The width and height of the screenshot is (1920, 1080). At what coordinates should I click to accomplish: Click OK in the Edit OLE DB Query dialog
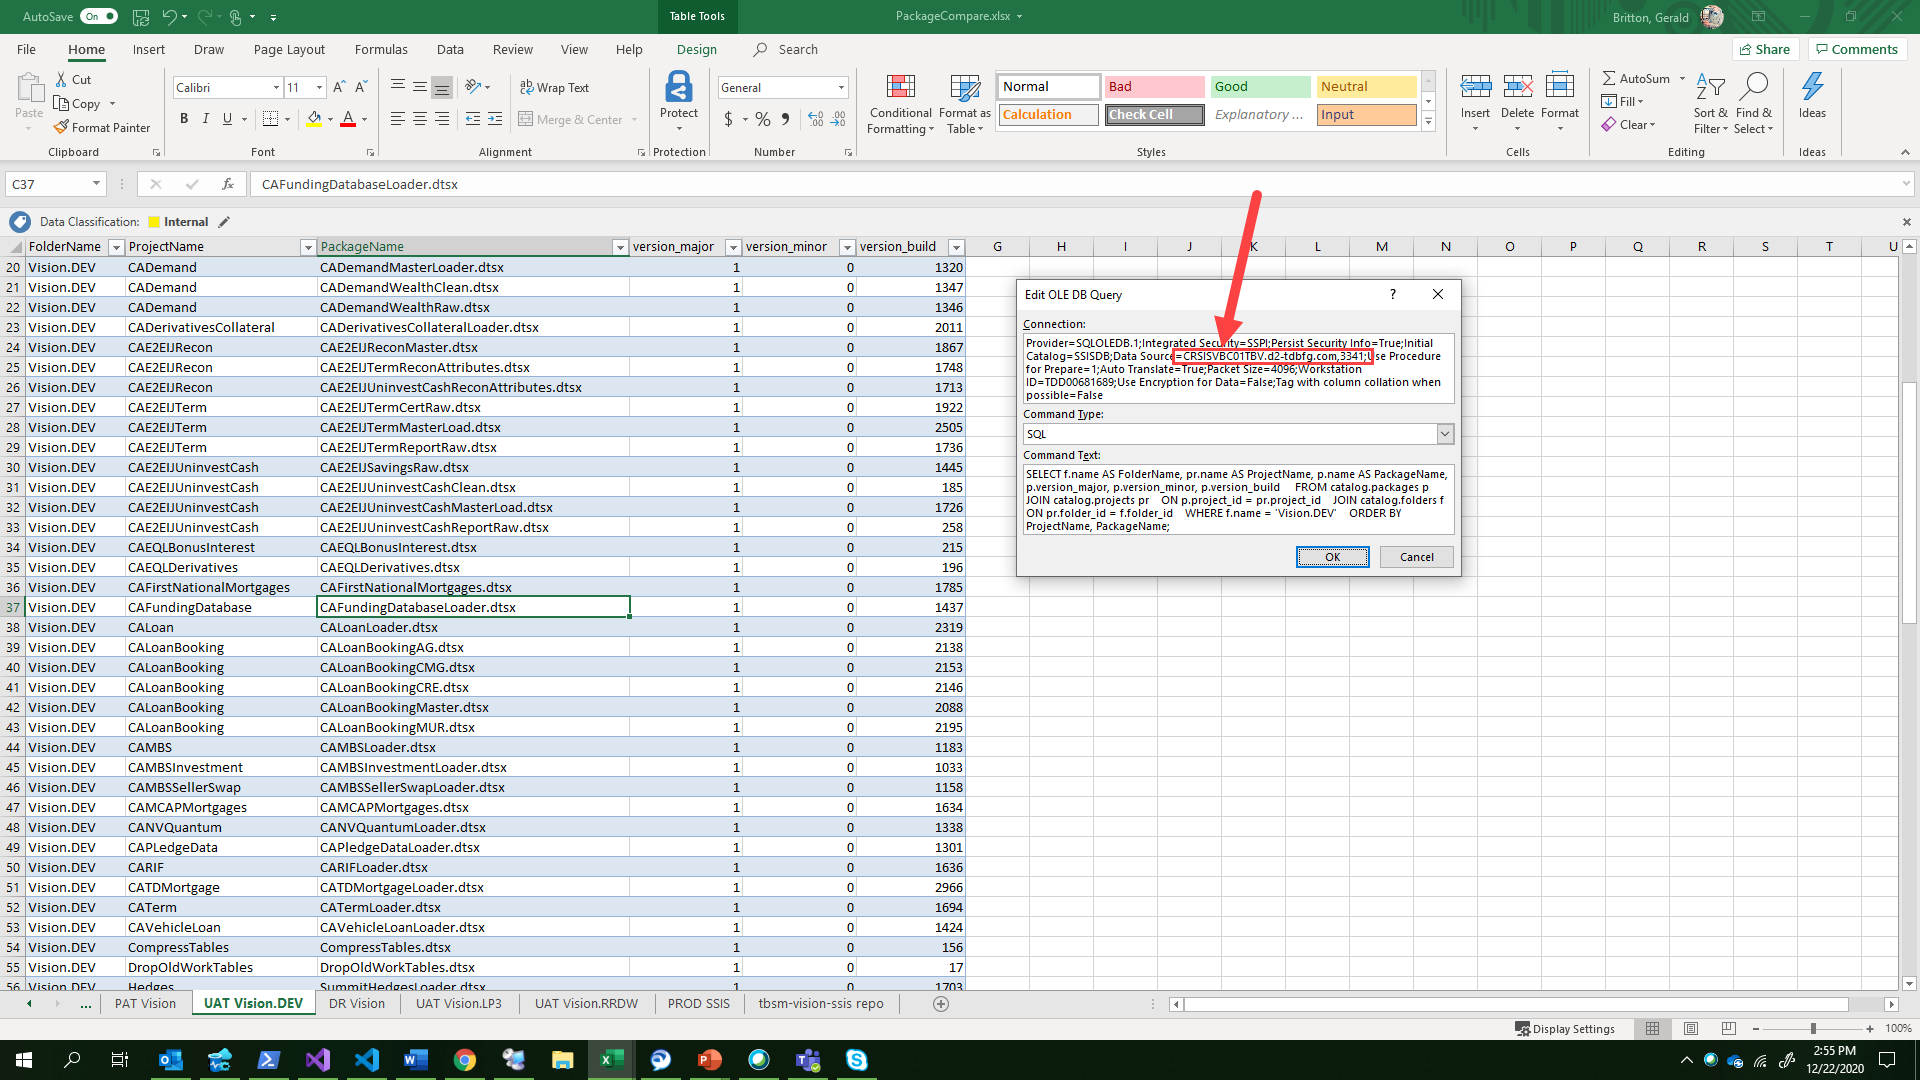1333,557
